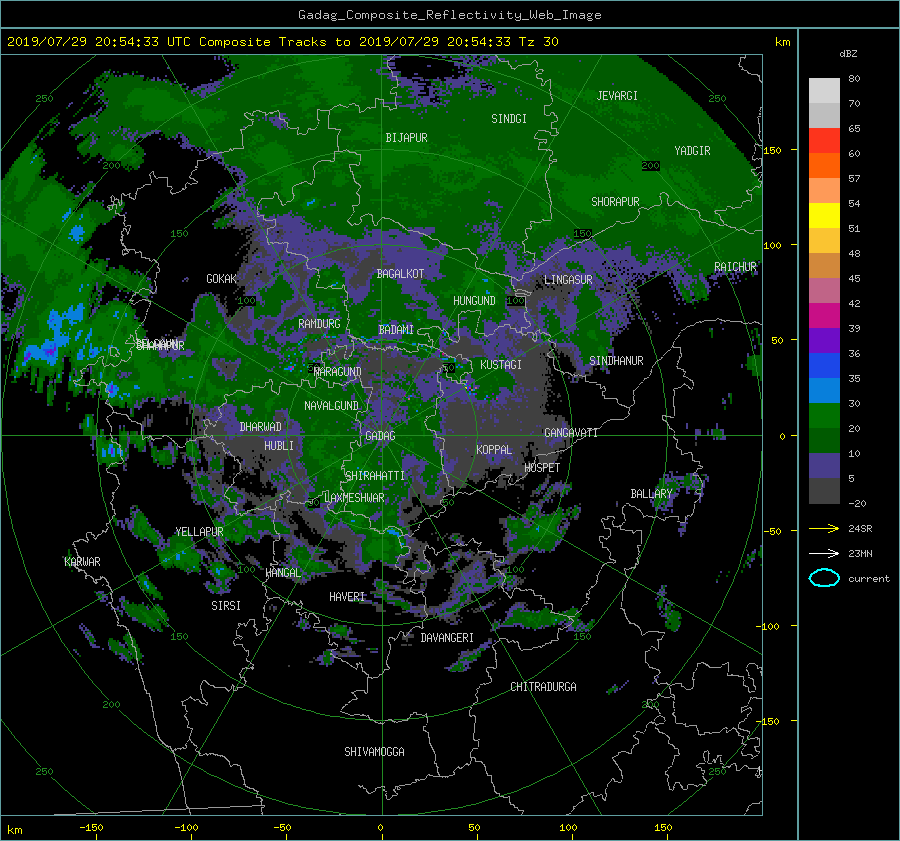This screenshot has height=841, width=900.
Task: Click the yellow 24SR arrow legend icon
Action: (824, 528)
